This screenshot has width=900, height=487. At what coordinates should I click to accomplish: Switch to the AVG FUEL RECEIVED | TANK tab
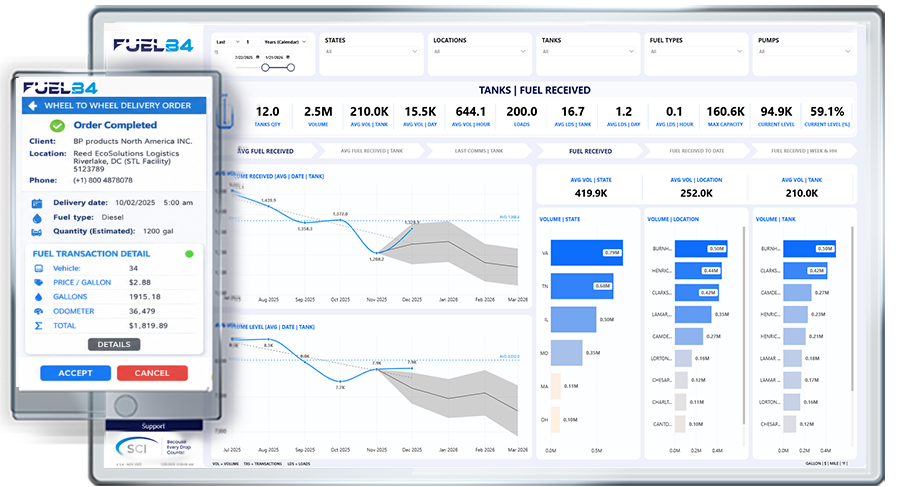372,151
